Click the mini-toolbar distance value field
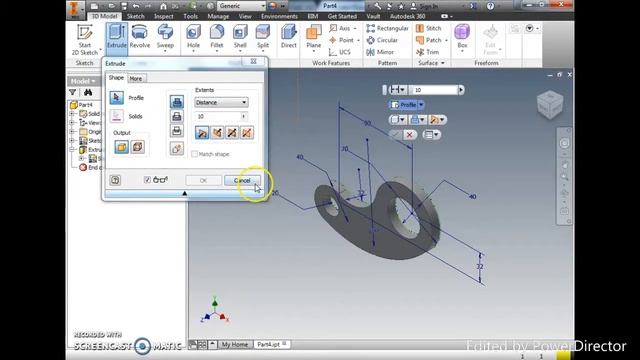The height and width of the screenshot is (360, 640). [433, 90]
